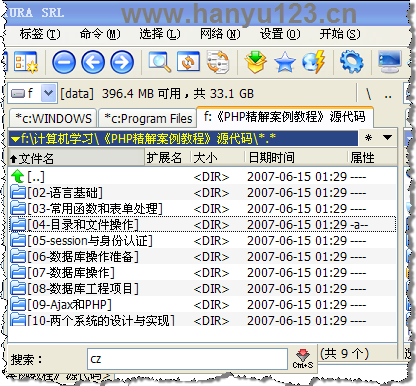Select the [04-目录和文件操作] folder name

[83, 225]
